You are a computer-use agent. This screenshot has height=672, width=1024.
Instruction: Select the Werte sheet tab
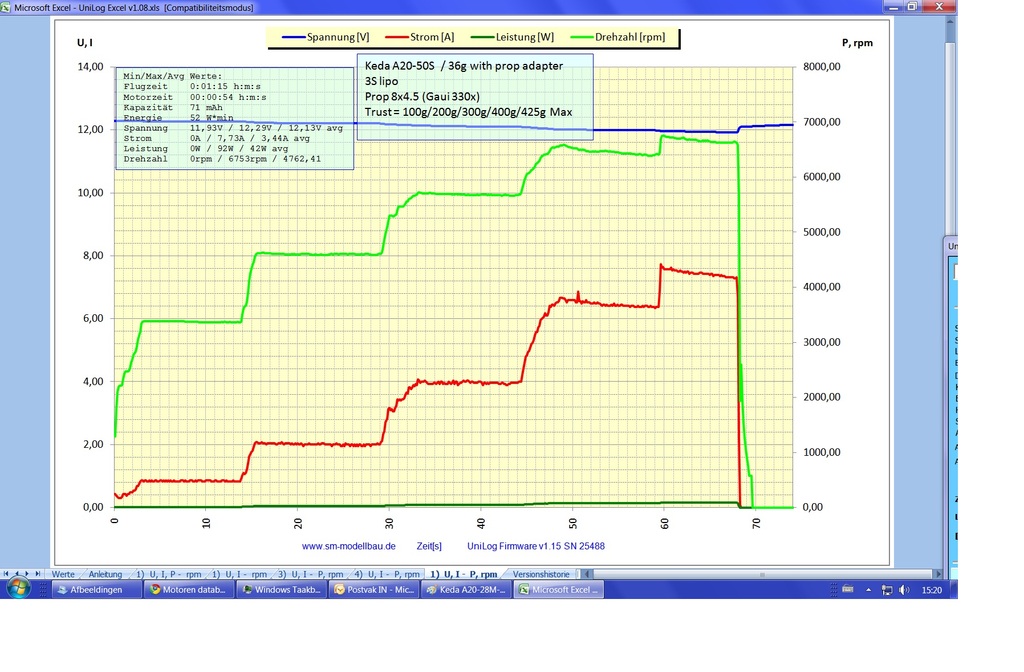click(63, 574)
